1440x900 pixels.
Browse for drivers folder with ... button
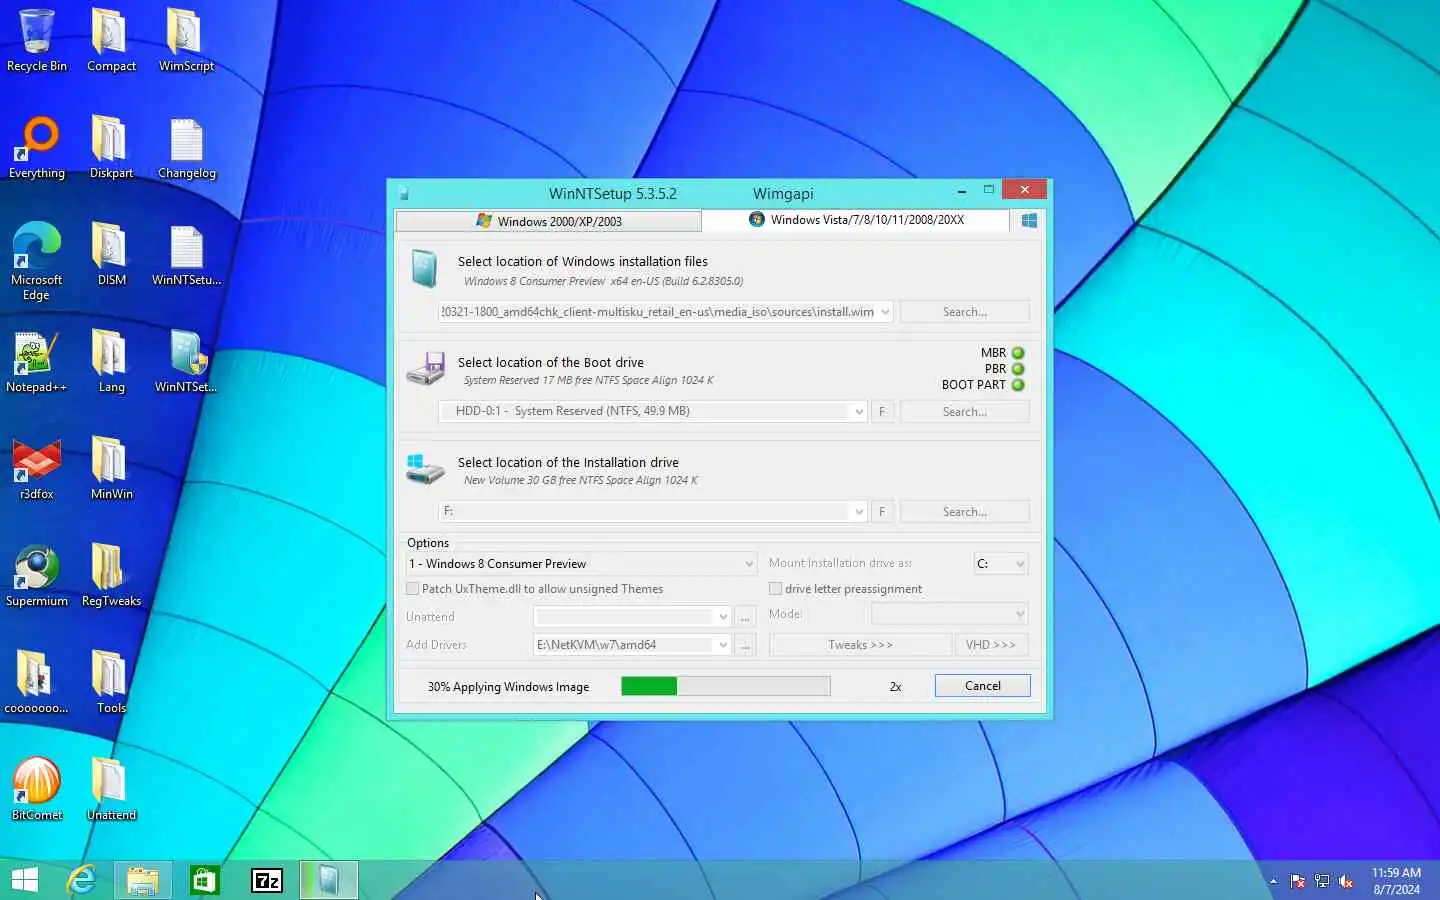pyautogui.click(x=745, y=645)
